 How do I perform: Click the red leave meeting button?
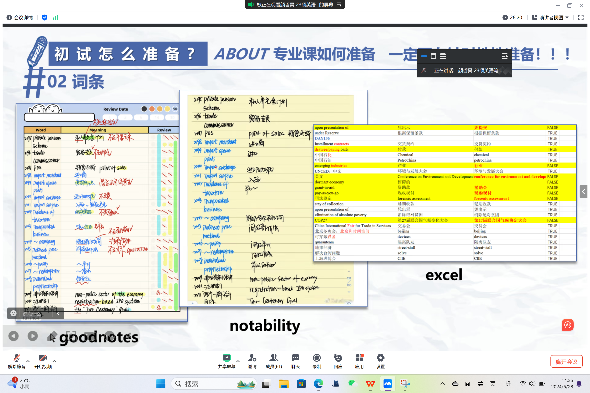pyautogui.click(x=566, y=361)
